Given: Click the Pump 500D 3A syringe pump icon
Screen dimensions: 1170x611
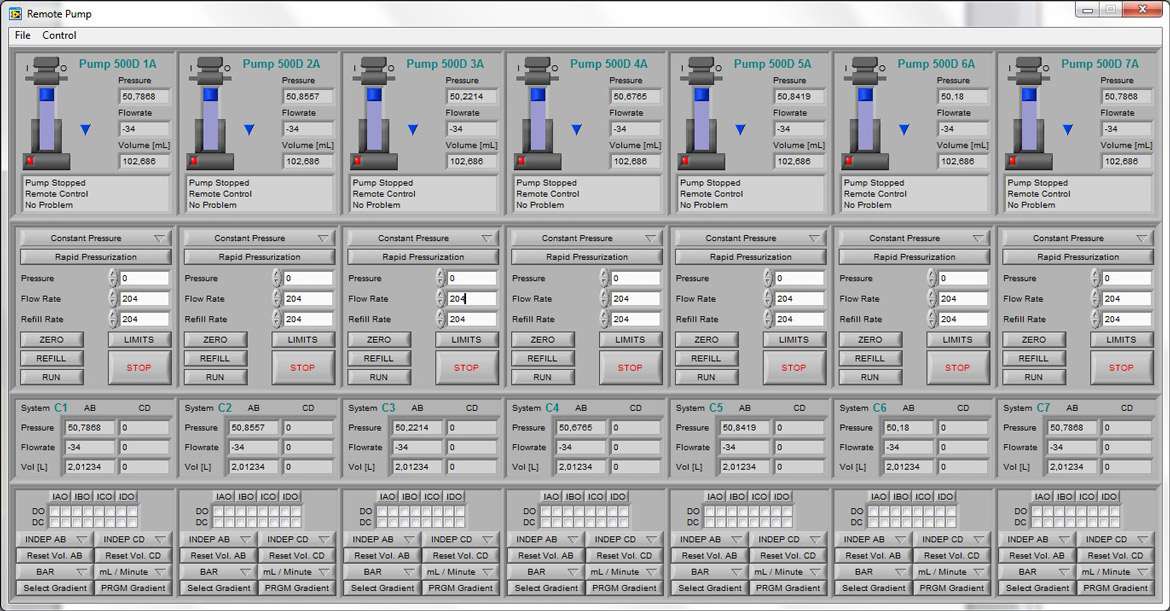Looking at the screenshot, I should point(374,113).
